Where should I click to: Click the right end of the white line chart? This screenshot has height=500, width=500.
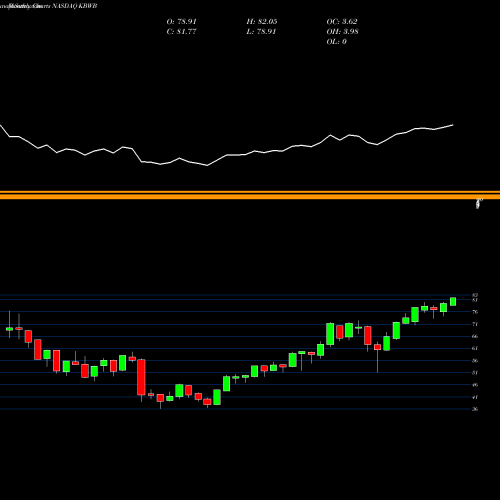453,125
